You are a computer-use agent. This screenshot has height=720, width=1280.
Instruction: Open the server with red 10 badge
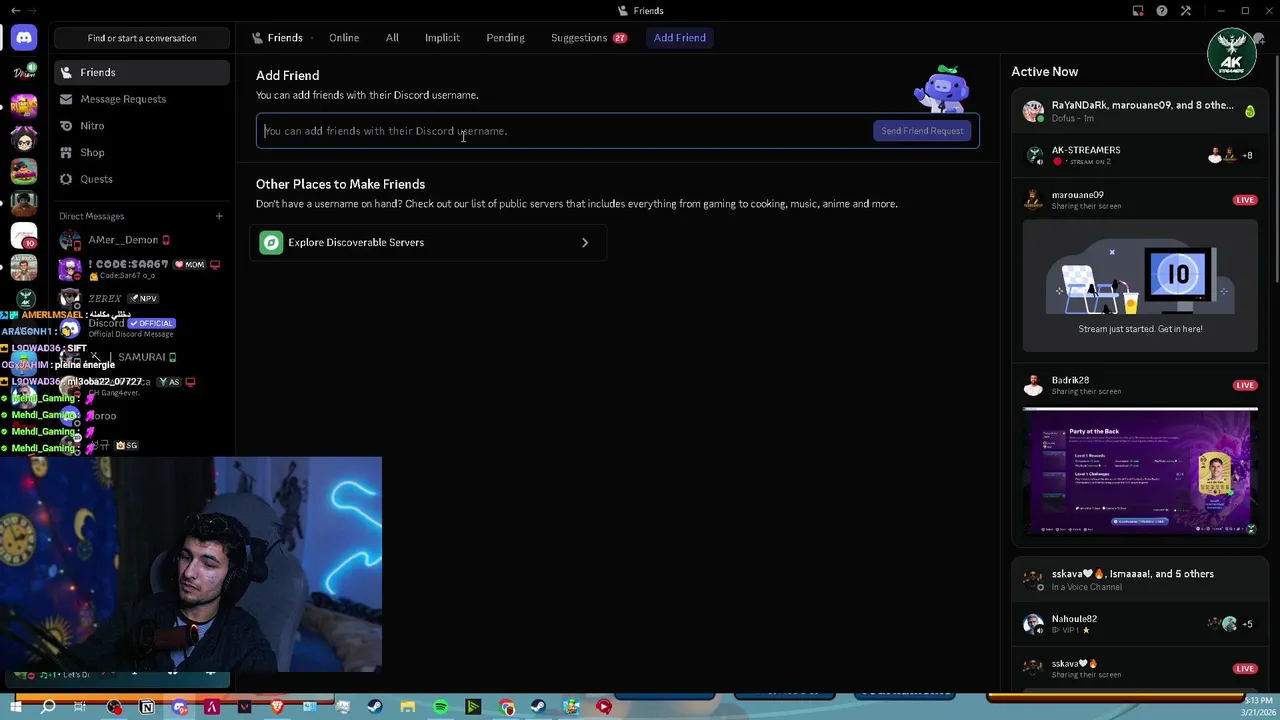pos(24,236)
